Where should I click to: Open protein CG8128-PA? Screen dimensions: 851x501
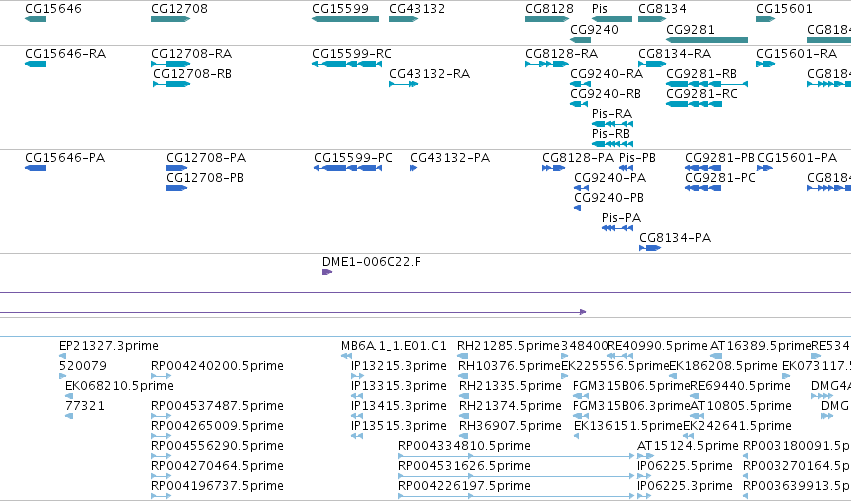tap(578, 158)
